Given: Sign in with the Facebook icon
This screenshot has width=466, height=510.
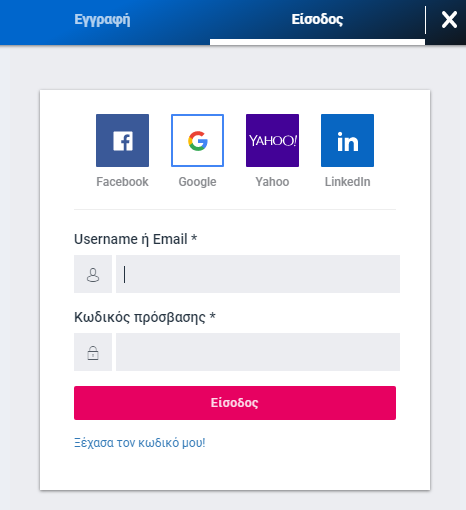Looking at the screenshot, I should pyautogui.click(x=122, y=140).
